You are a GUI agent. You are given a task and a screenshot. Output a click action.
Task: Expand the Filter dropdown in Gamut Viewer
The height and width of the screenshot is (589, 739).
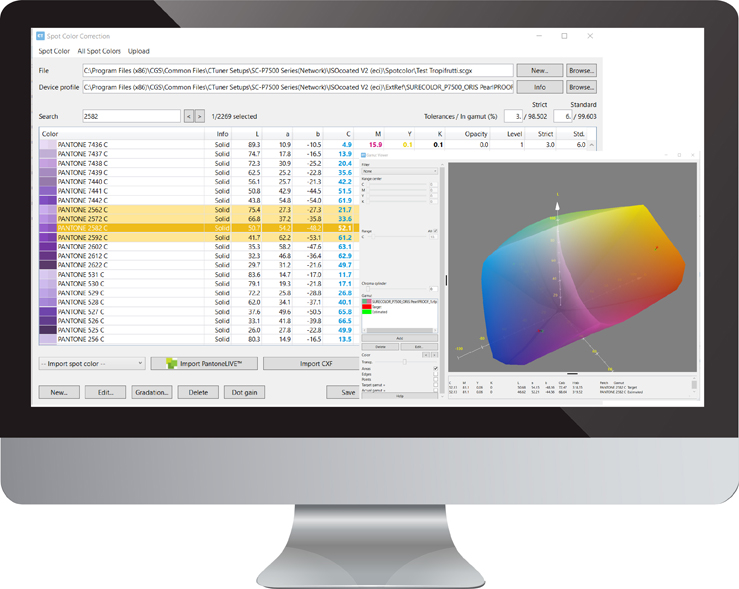398,169
